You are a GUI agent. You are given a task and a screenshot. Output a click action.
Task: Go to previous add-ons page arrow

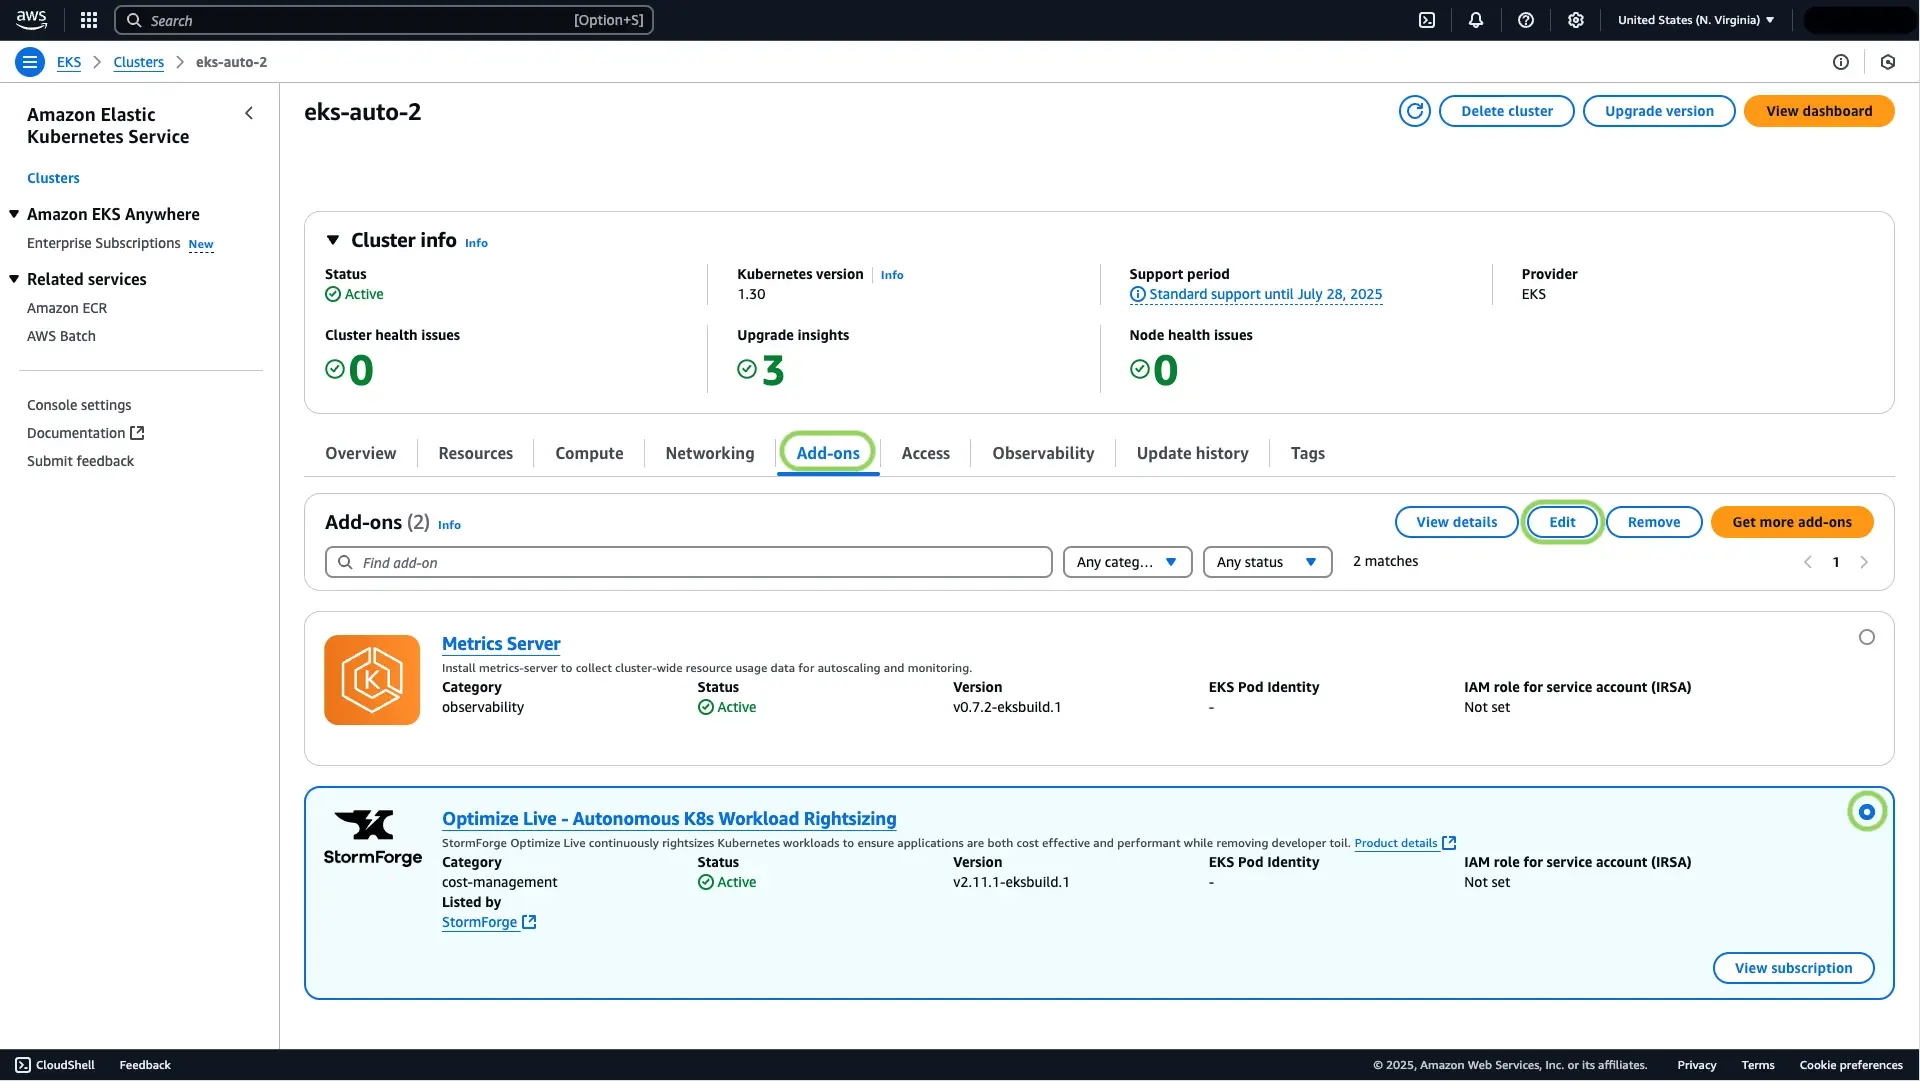[x=1808, y=562]
